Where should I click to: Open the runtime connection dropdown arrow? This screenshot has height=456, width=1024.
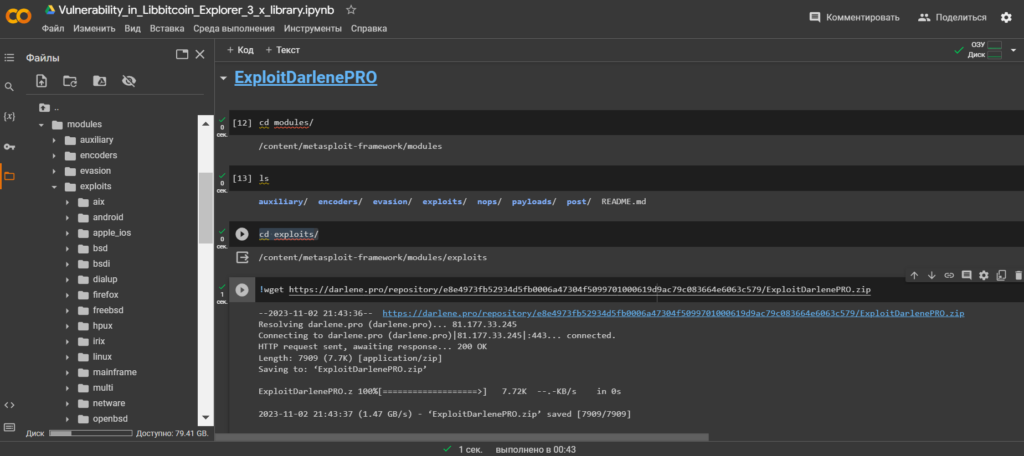pyautogui.click(x=1014, y=50)
